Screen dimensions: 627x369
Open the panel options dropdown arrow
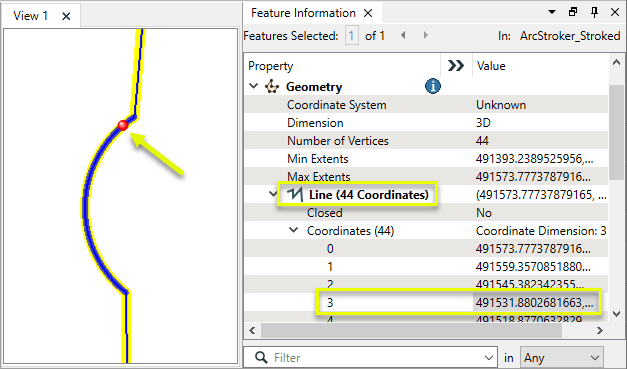point(552,12)
